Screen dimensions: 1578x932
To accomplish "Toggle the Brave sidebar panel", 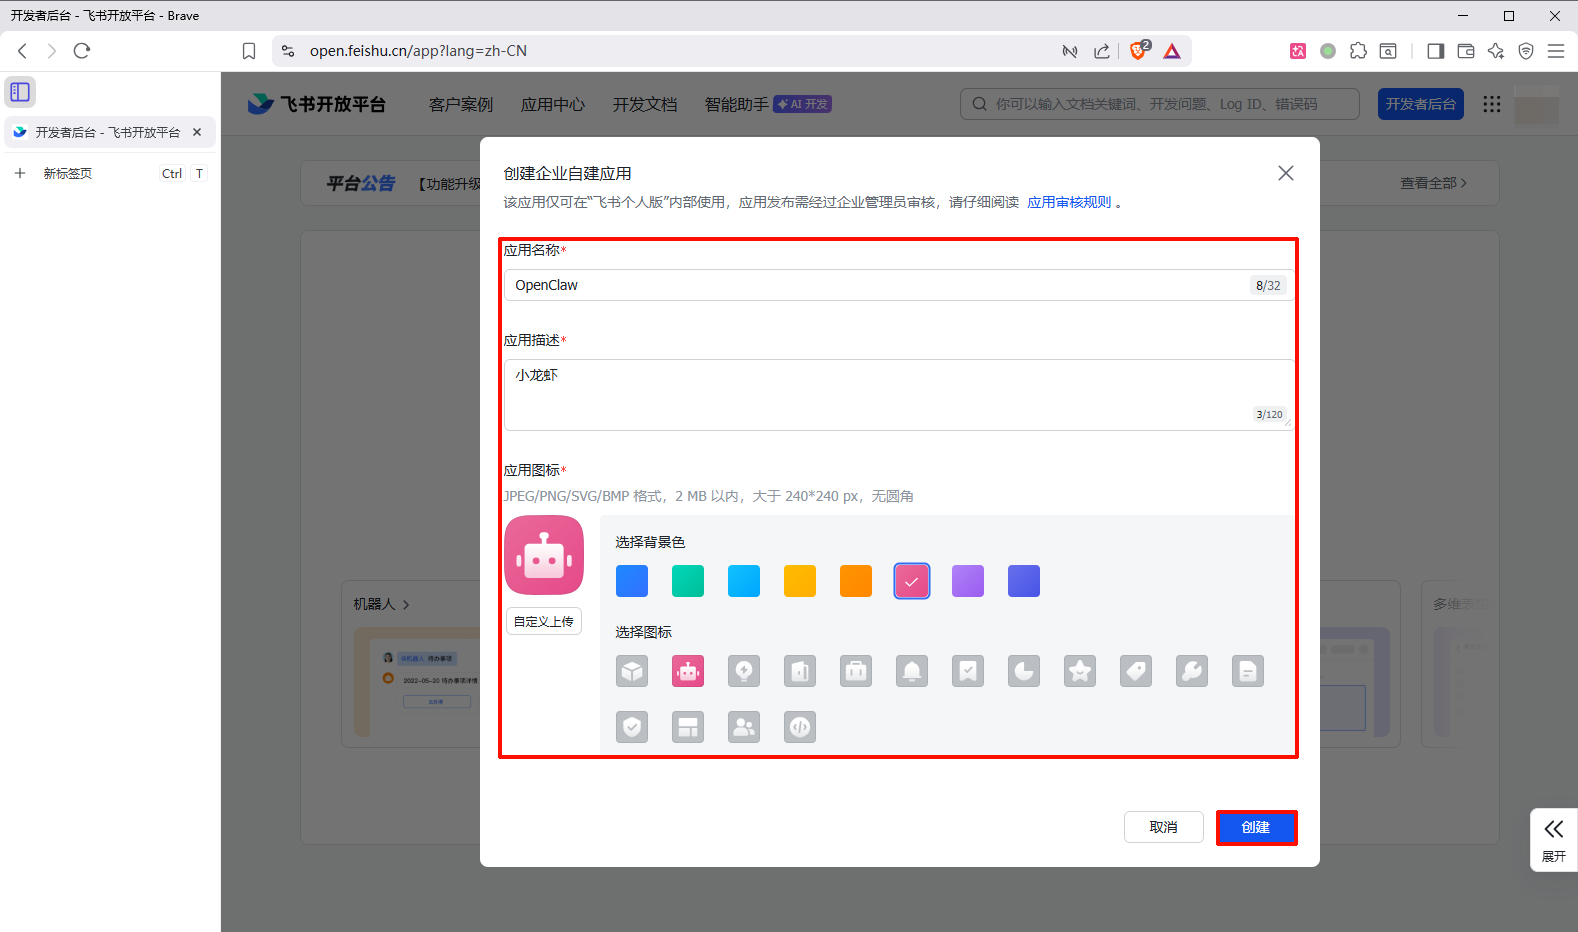I will click(1435, 51).
